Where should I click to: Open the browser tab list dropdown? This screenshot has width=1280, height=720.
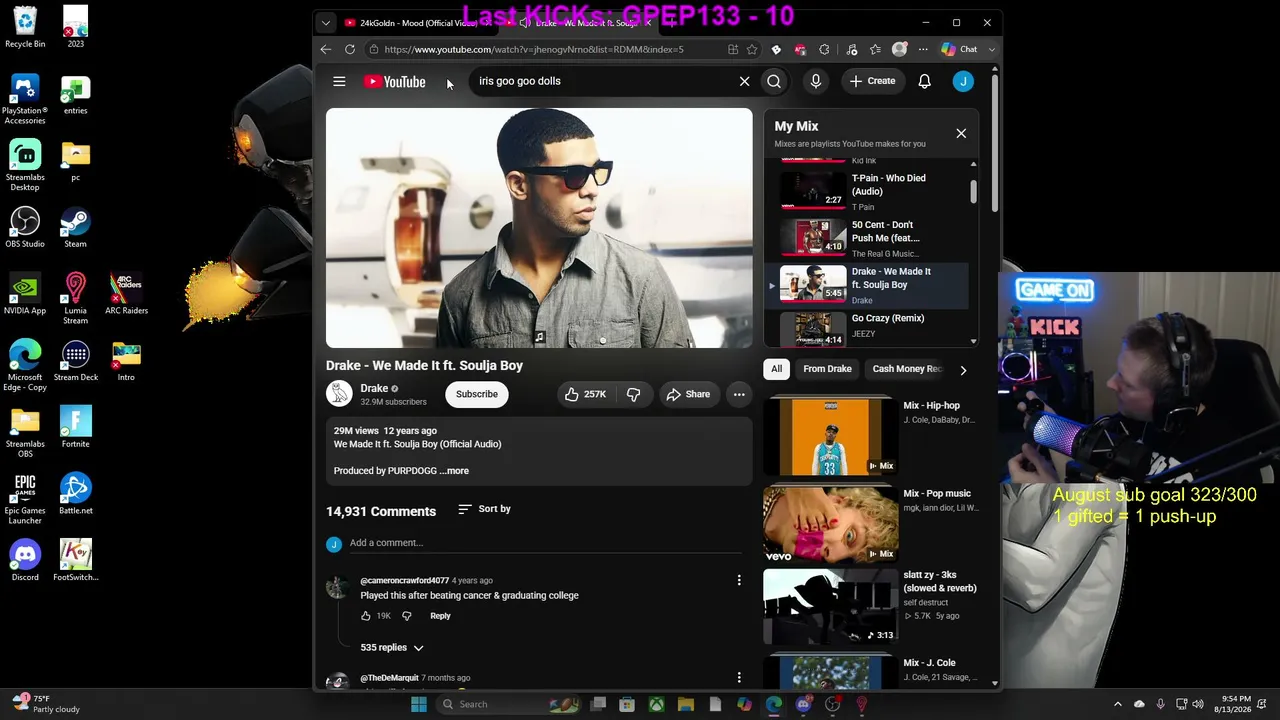[x=325, y=22]
